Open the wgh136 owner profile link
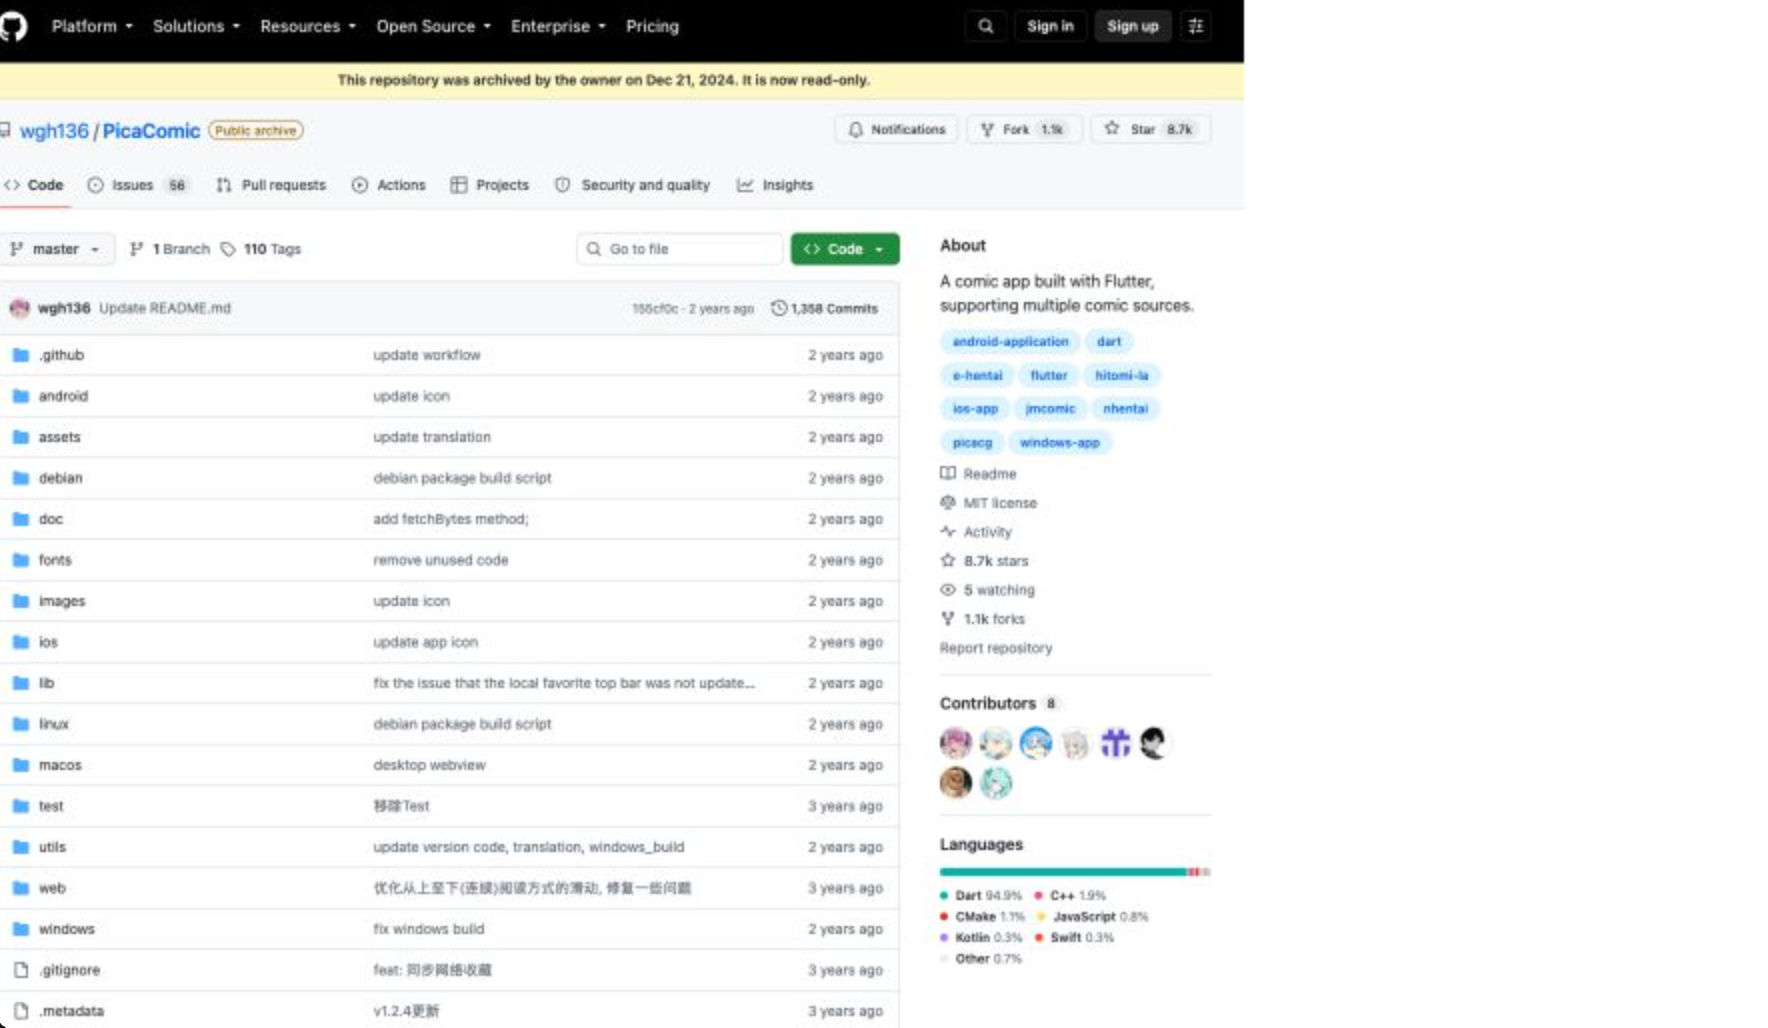The width and height of the screenshot is (1768, 1028). click(x=54, y=131)
